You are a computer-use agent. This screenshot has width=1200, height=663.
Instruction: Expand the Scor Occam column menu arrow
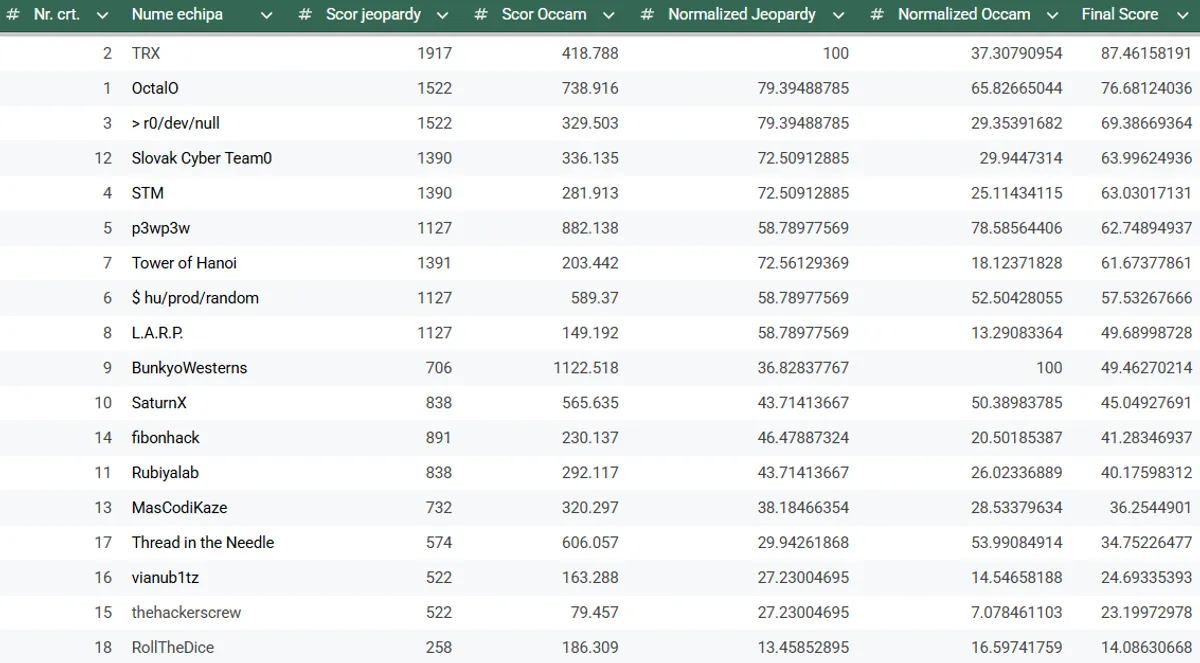609,15
